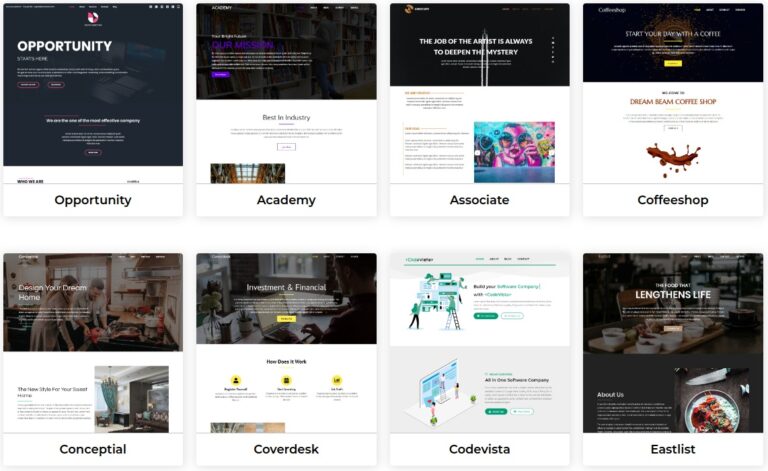Click the middle yellow step icon in Coverdesk
This screenshot has height=471, width=768.
[x=286, y=381]
